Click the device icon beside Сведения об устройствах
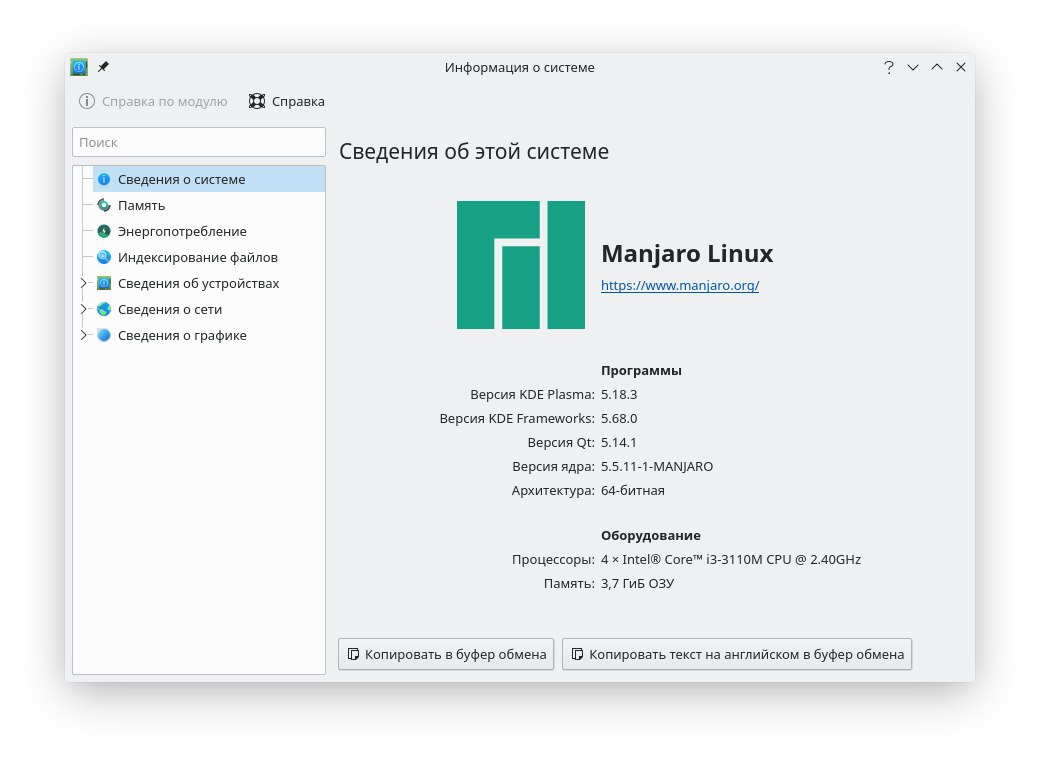Image resolution: width=1040 pixels, height=759 pixels. [x=104, y=283]
